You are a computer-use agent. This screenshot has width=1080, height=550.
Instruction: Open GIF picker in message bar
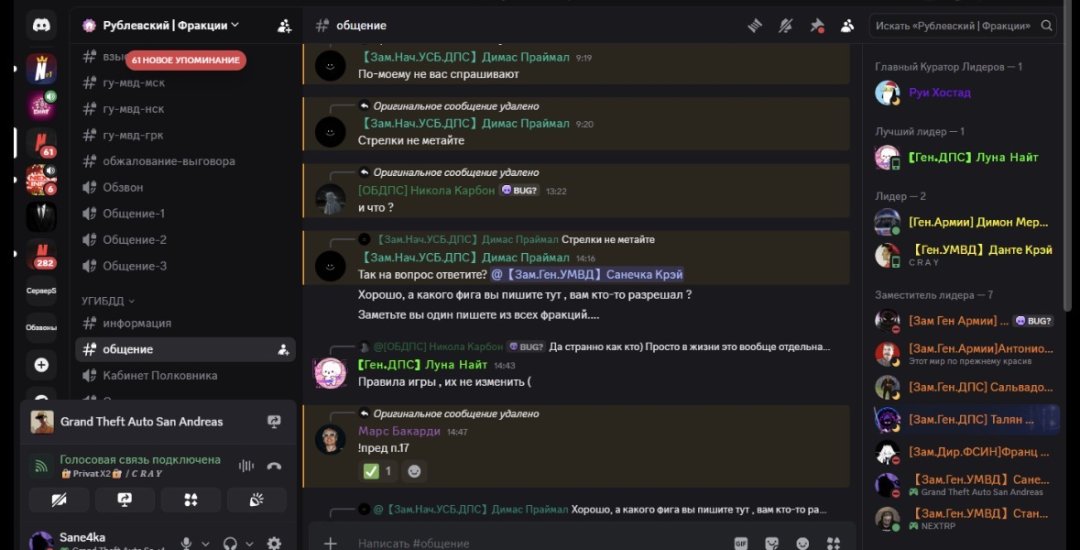pyautogui.click(x=740, y=543)
